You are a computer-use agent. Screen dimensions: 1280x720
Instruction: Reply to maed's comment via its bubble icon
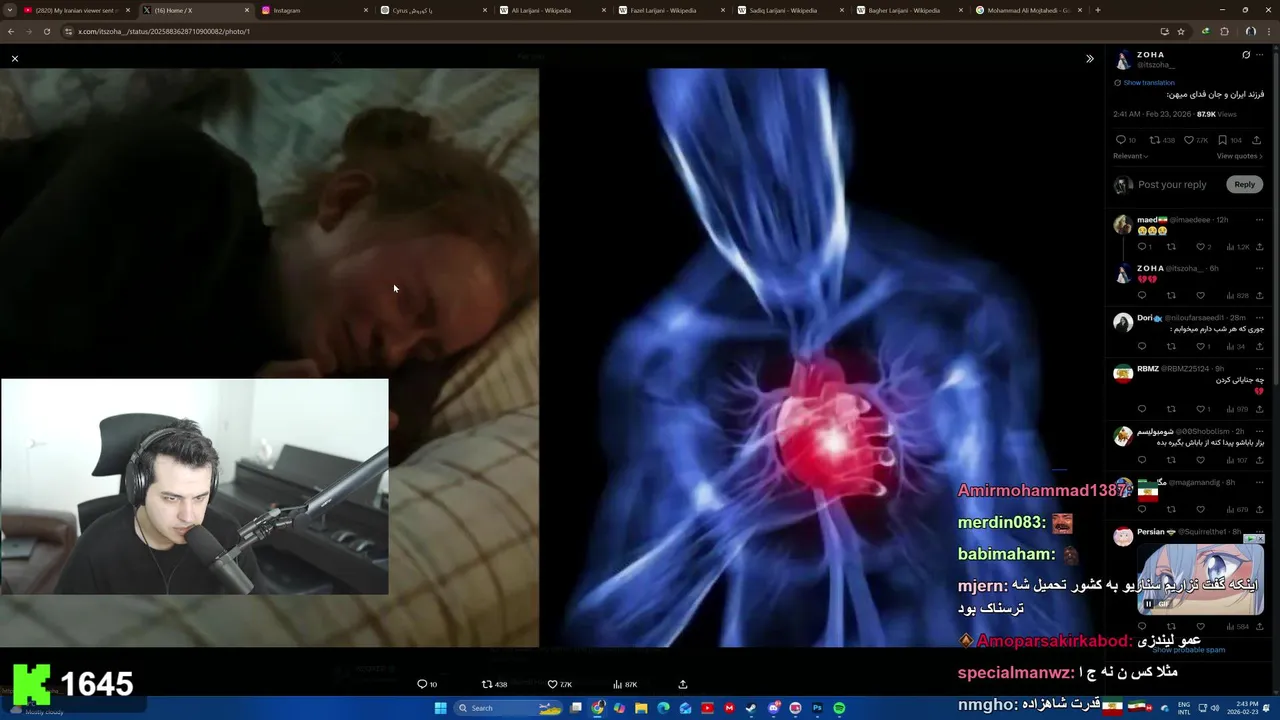coord(1142,246)
